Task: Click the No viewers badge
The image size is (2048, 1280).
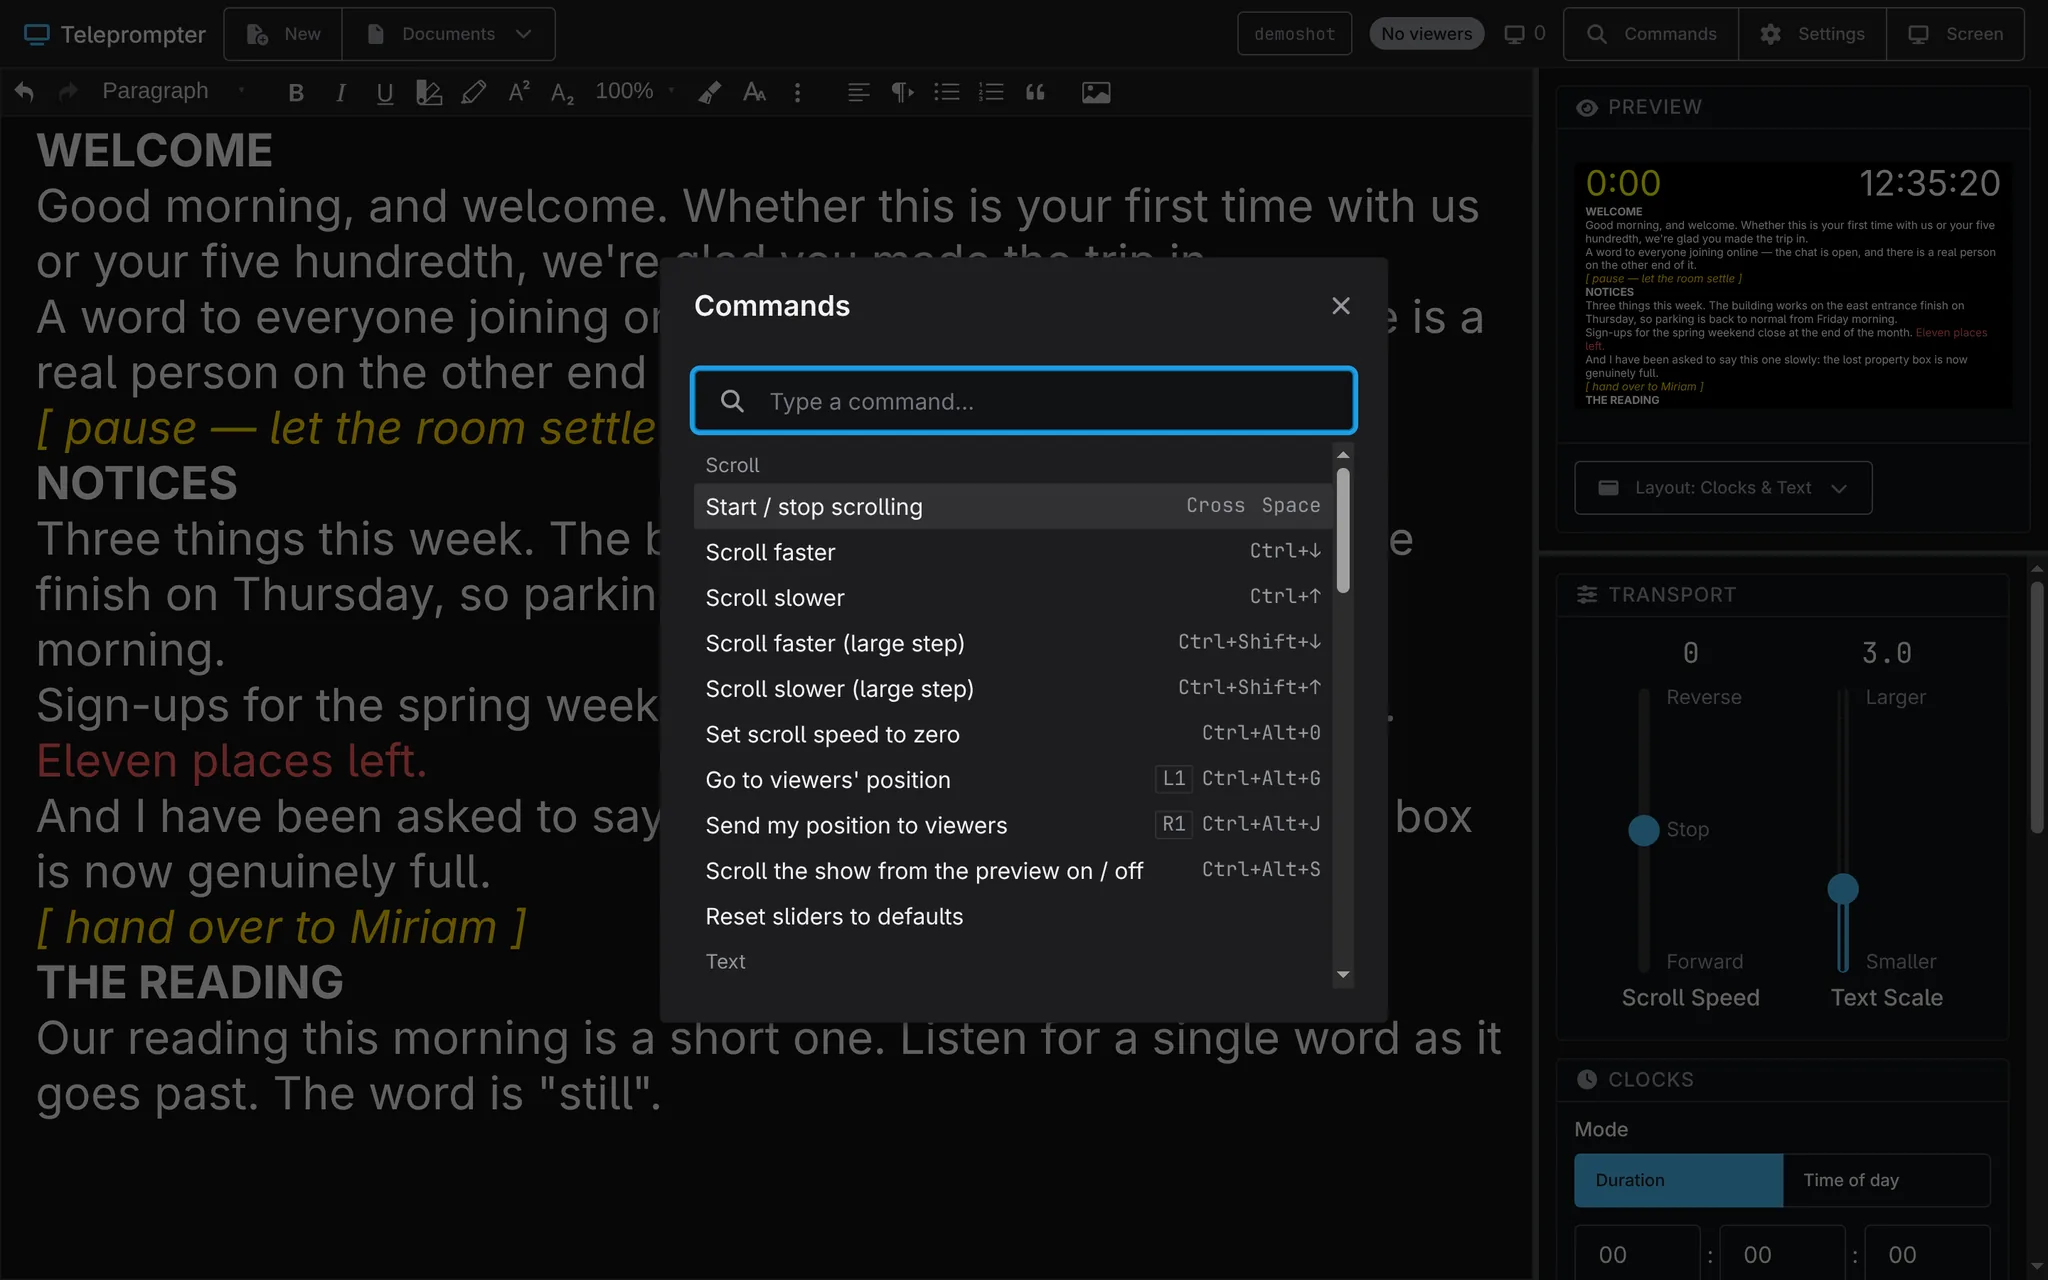Action: (x=1426, y=34)
